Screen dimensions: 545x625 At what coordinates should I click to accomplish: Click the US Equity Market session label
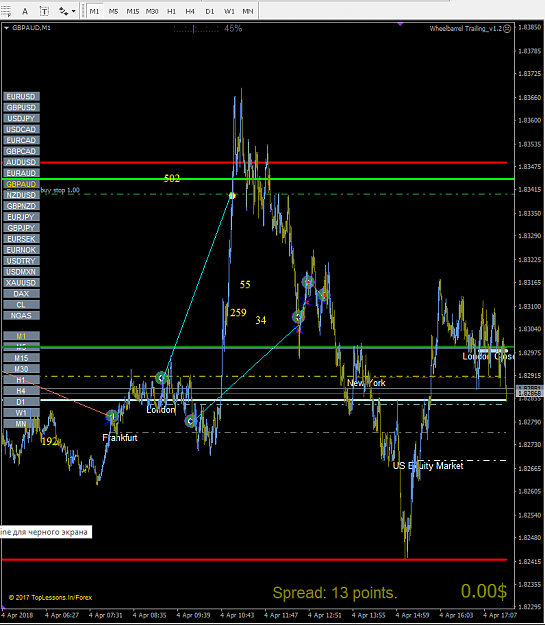[x=428, y=466]
